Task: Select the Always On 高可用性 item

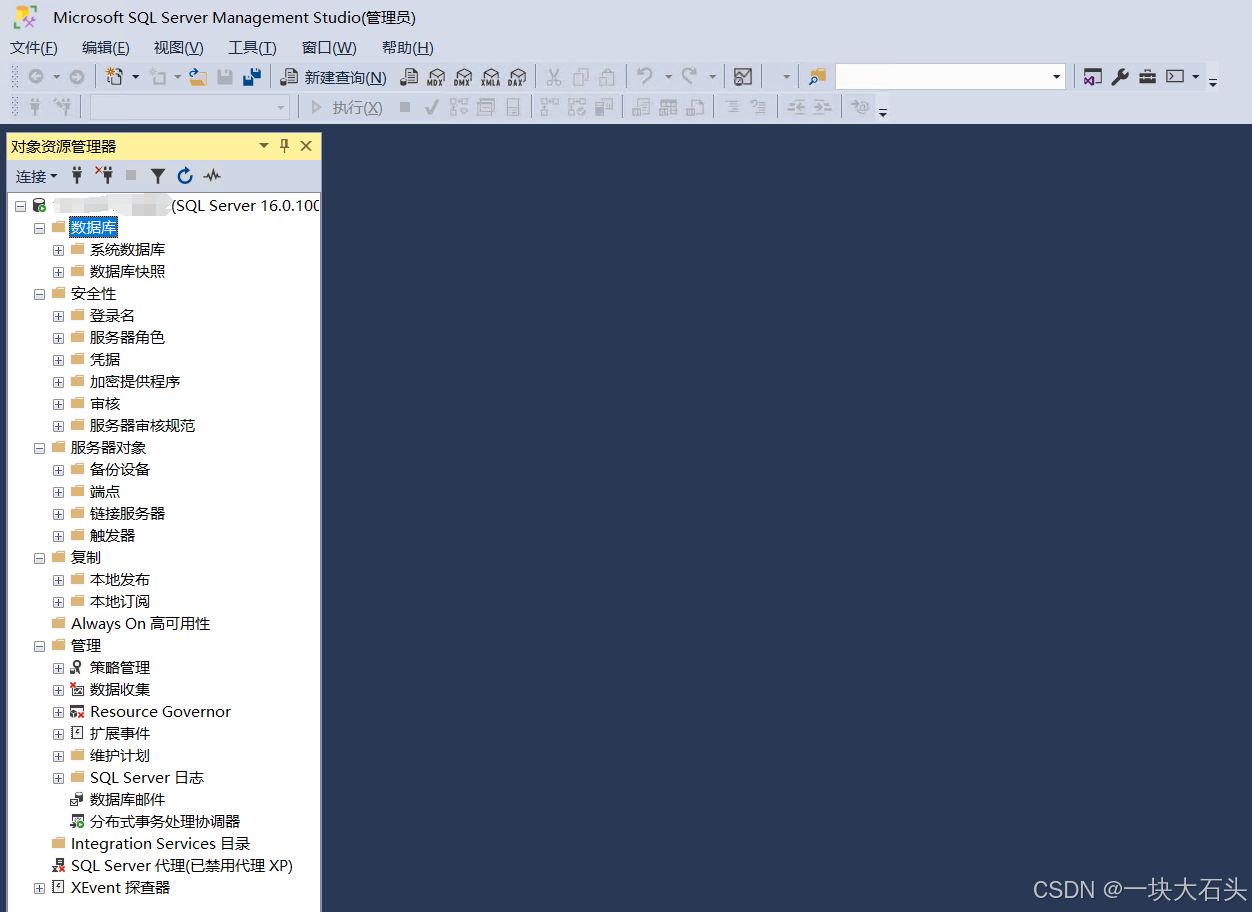Action: coord(141,624)
